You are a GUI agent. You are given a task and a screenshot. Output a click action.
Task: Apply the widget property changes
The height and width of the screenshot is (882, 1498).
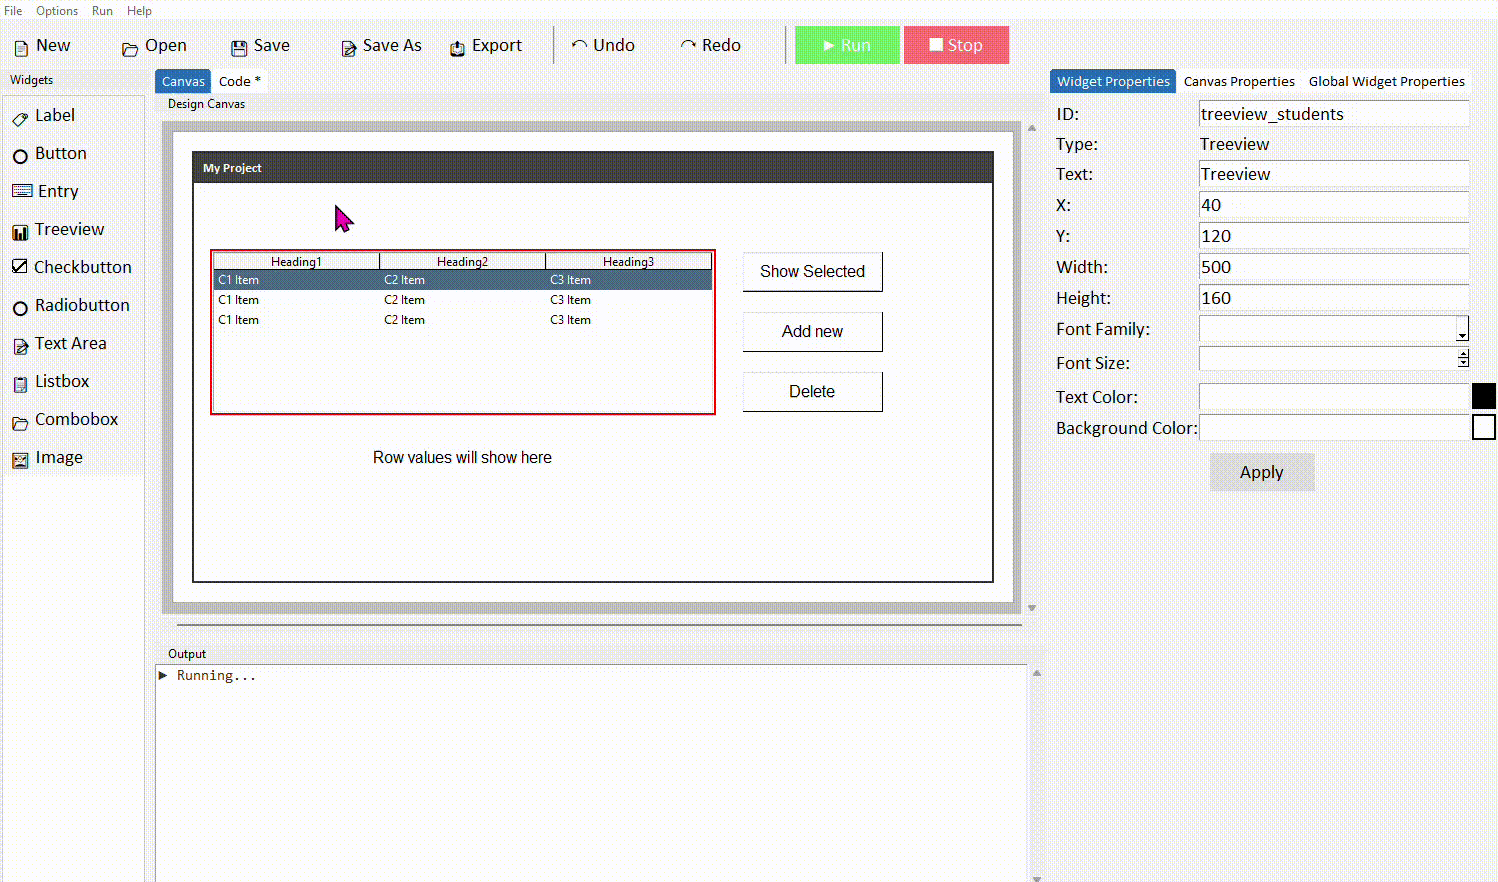(x=1261, y=472)
